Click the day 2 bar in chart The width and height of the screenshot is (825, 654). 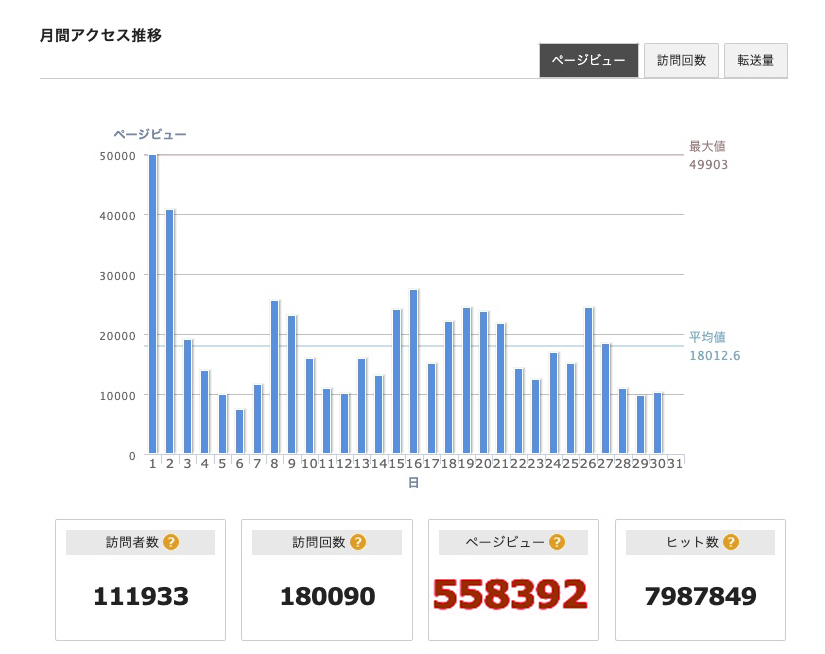pyautogui.click(x=169, y=331)
